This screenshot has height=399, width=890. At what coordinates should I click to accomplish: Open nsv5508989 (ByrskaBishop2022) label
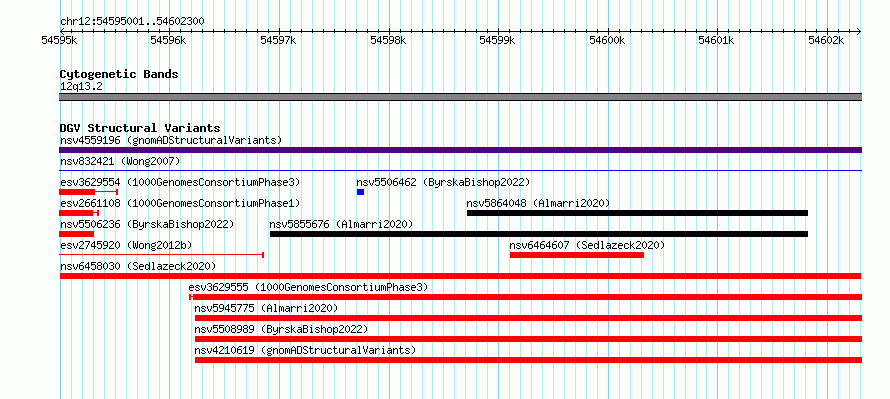pyautogui.click(x=282, y=329)
